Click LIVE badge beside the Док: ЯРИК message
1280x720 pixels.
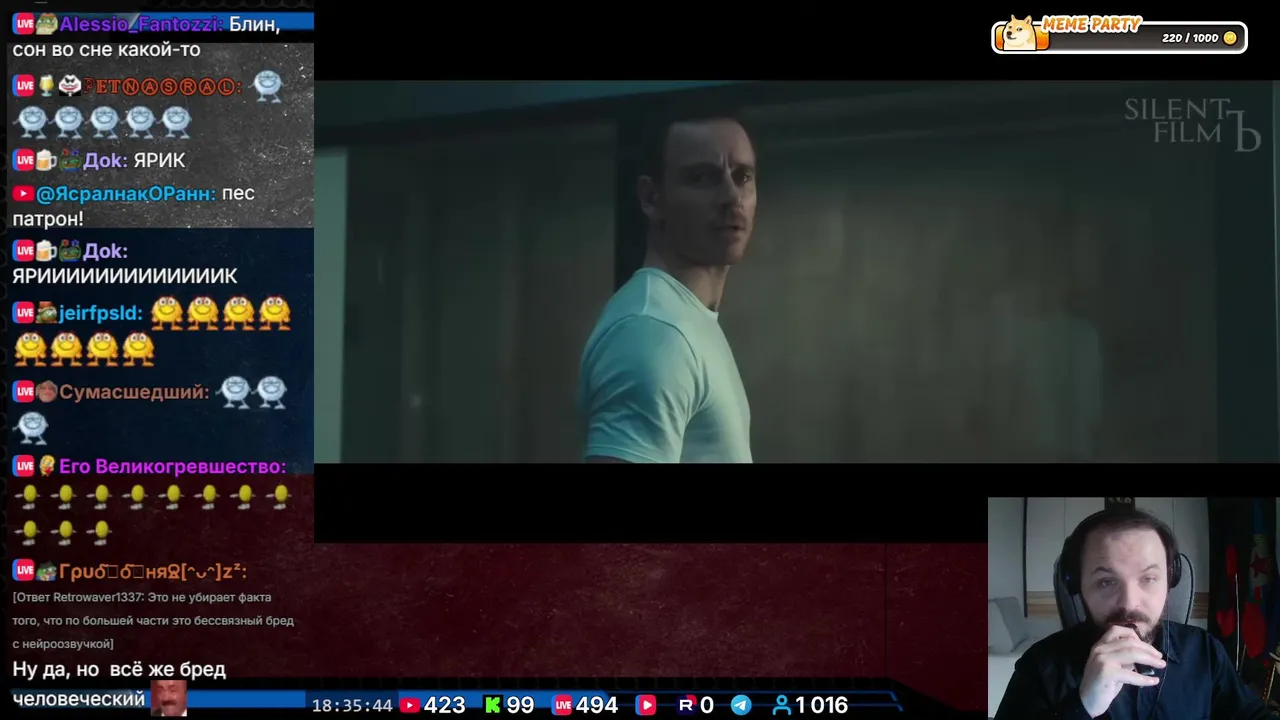tap(23, 160)
